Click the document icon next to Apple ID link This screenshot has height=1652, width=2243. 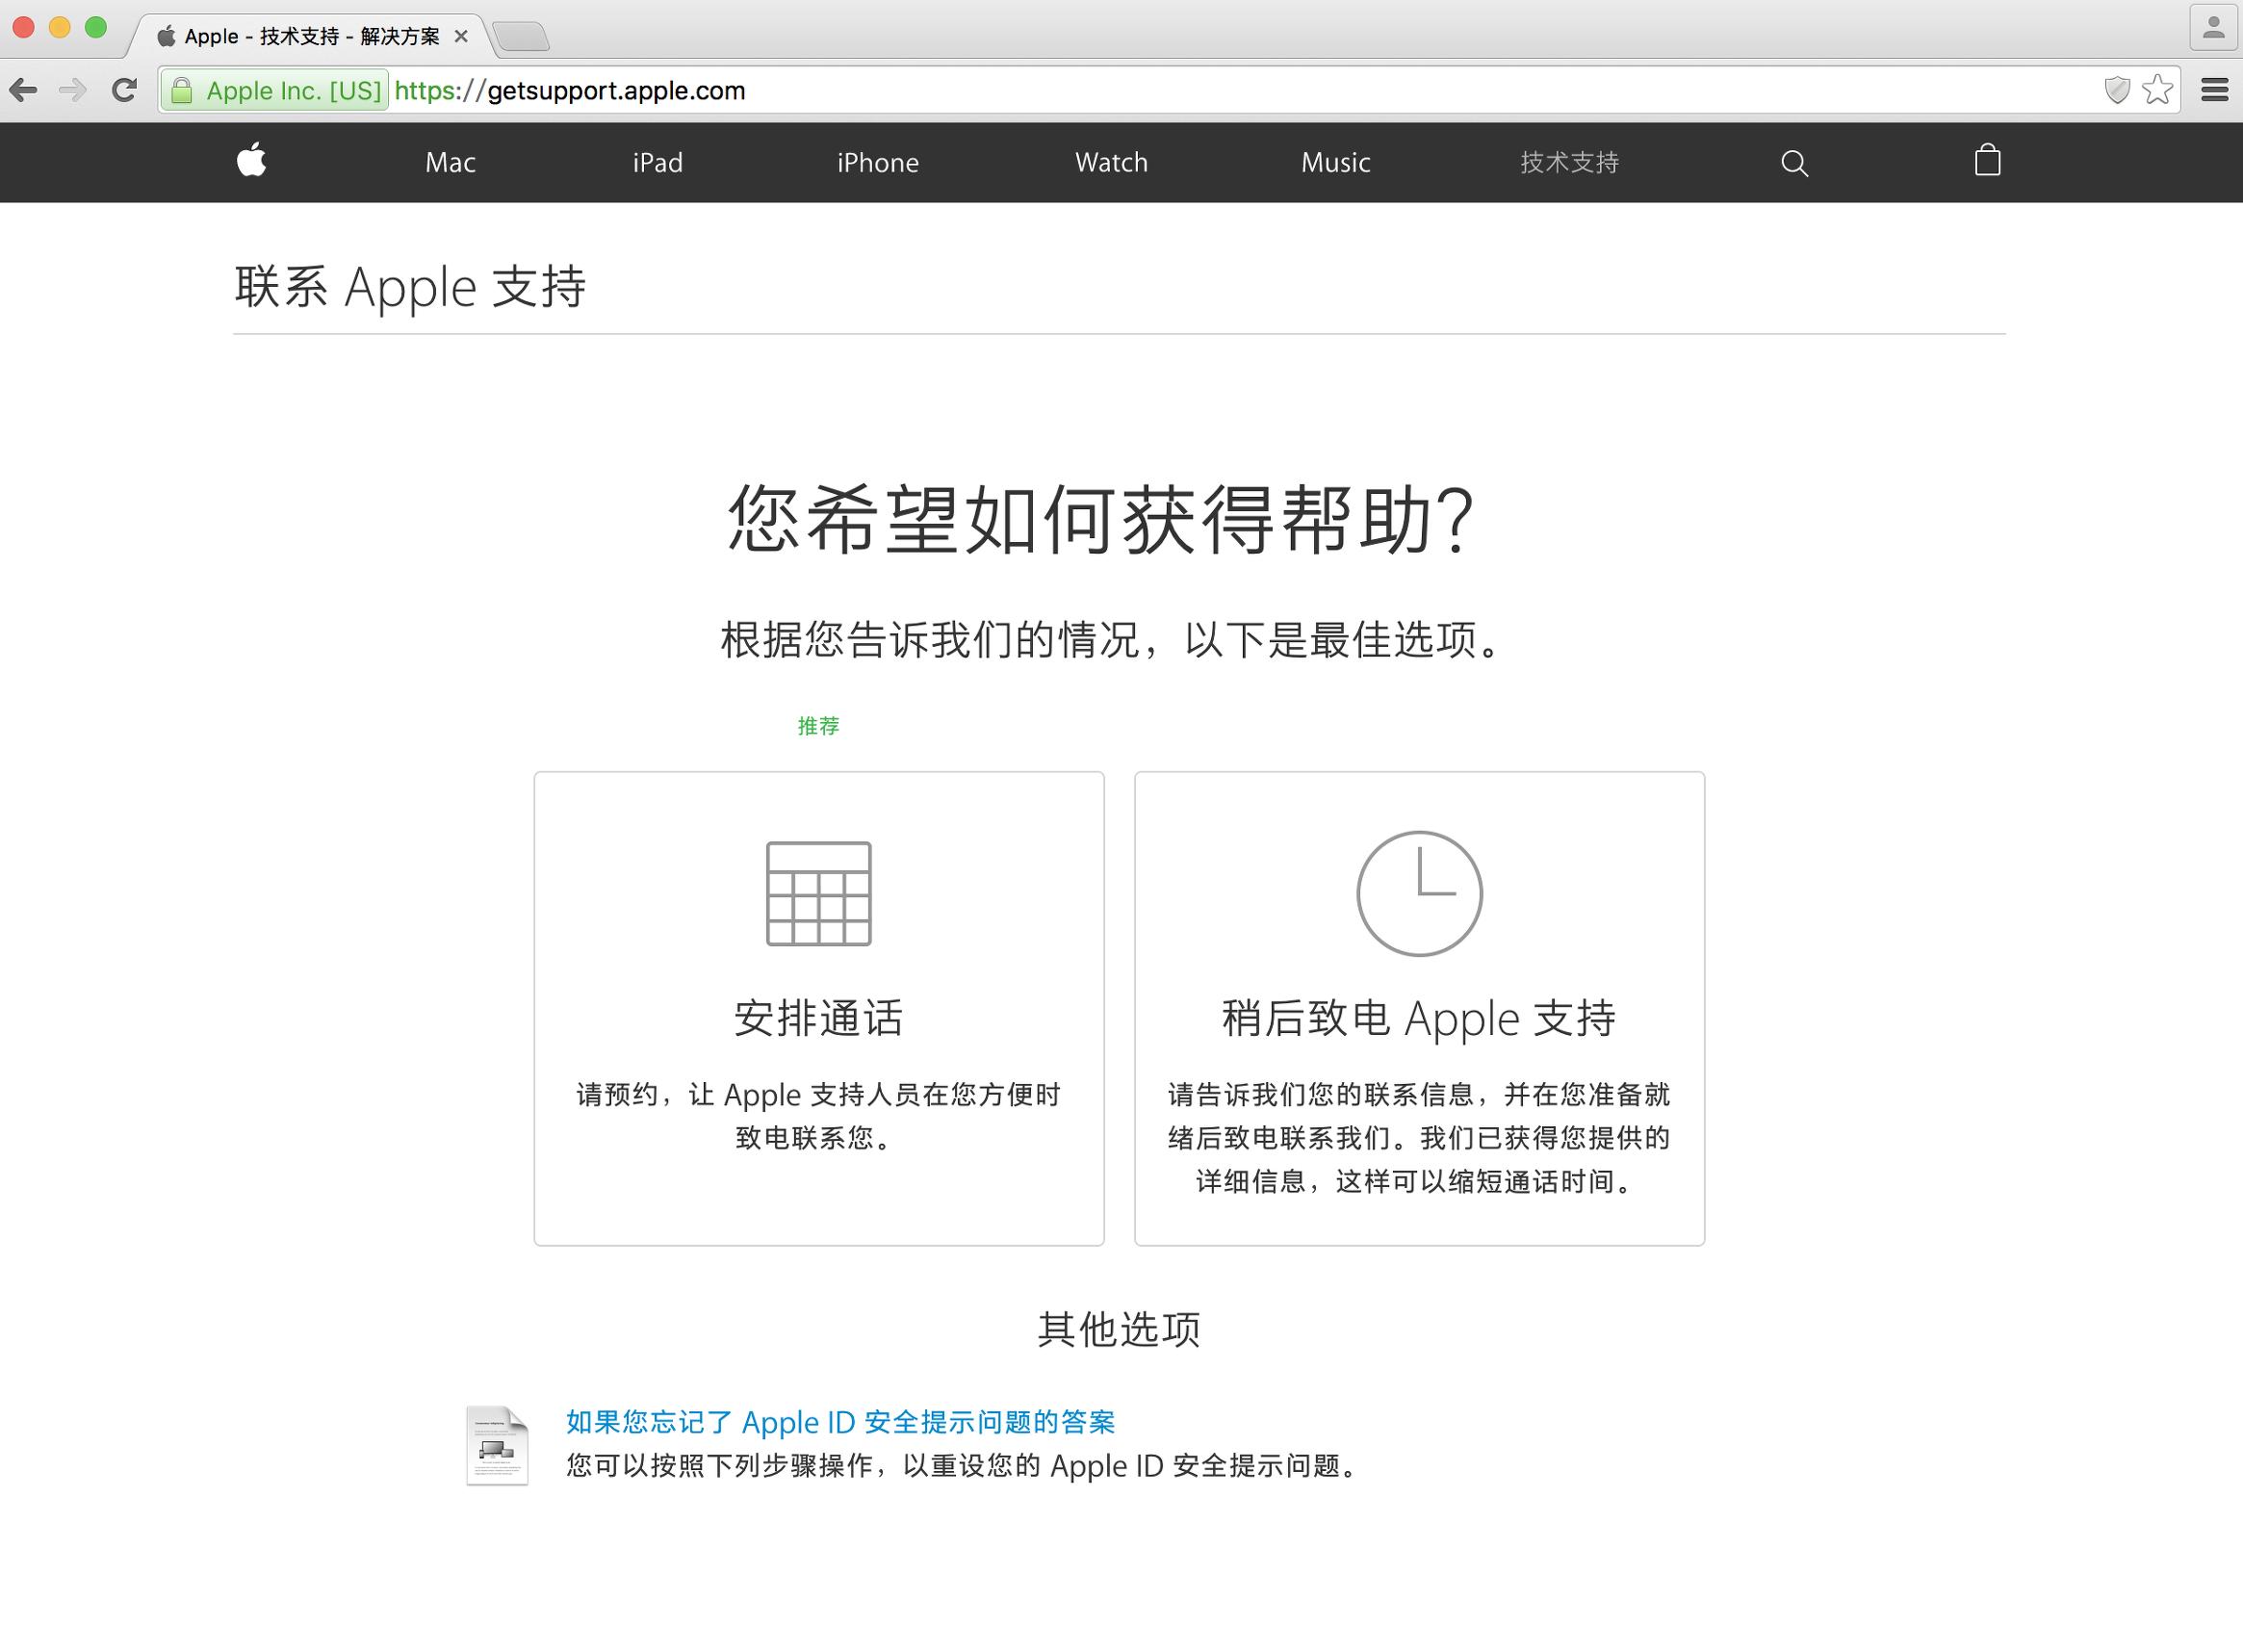[497, 1444]
